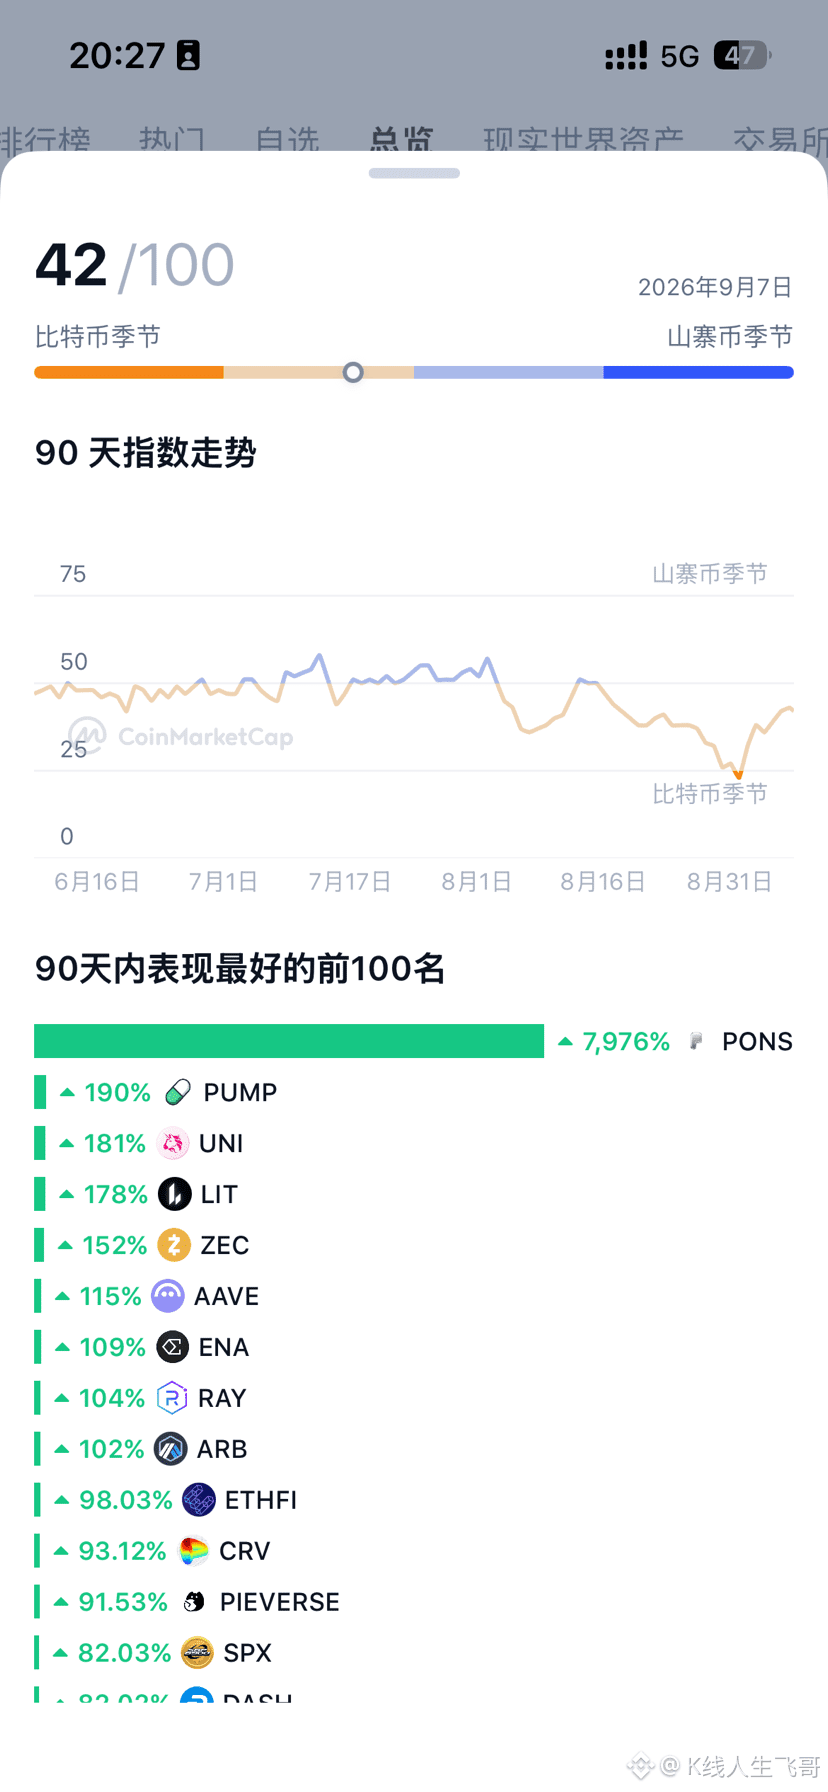Tap the LIT coin icon
Viewport: 828px width, 1792px height.
coord(175,1194)
